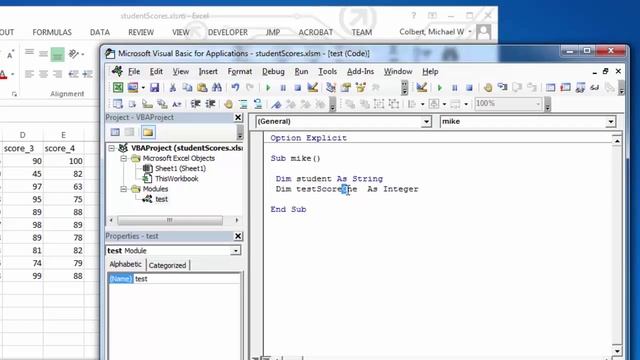Click View Code icon in Project panel
640x360 pixels.
pyautogui.click(x=115, y=132)
